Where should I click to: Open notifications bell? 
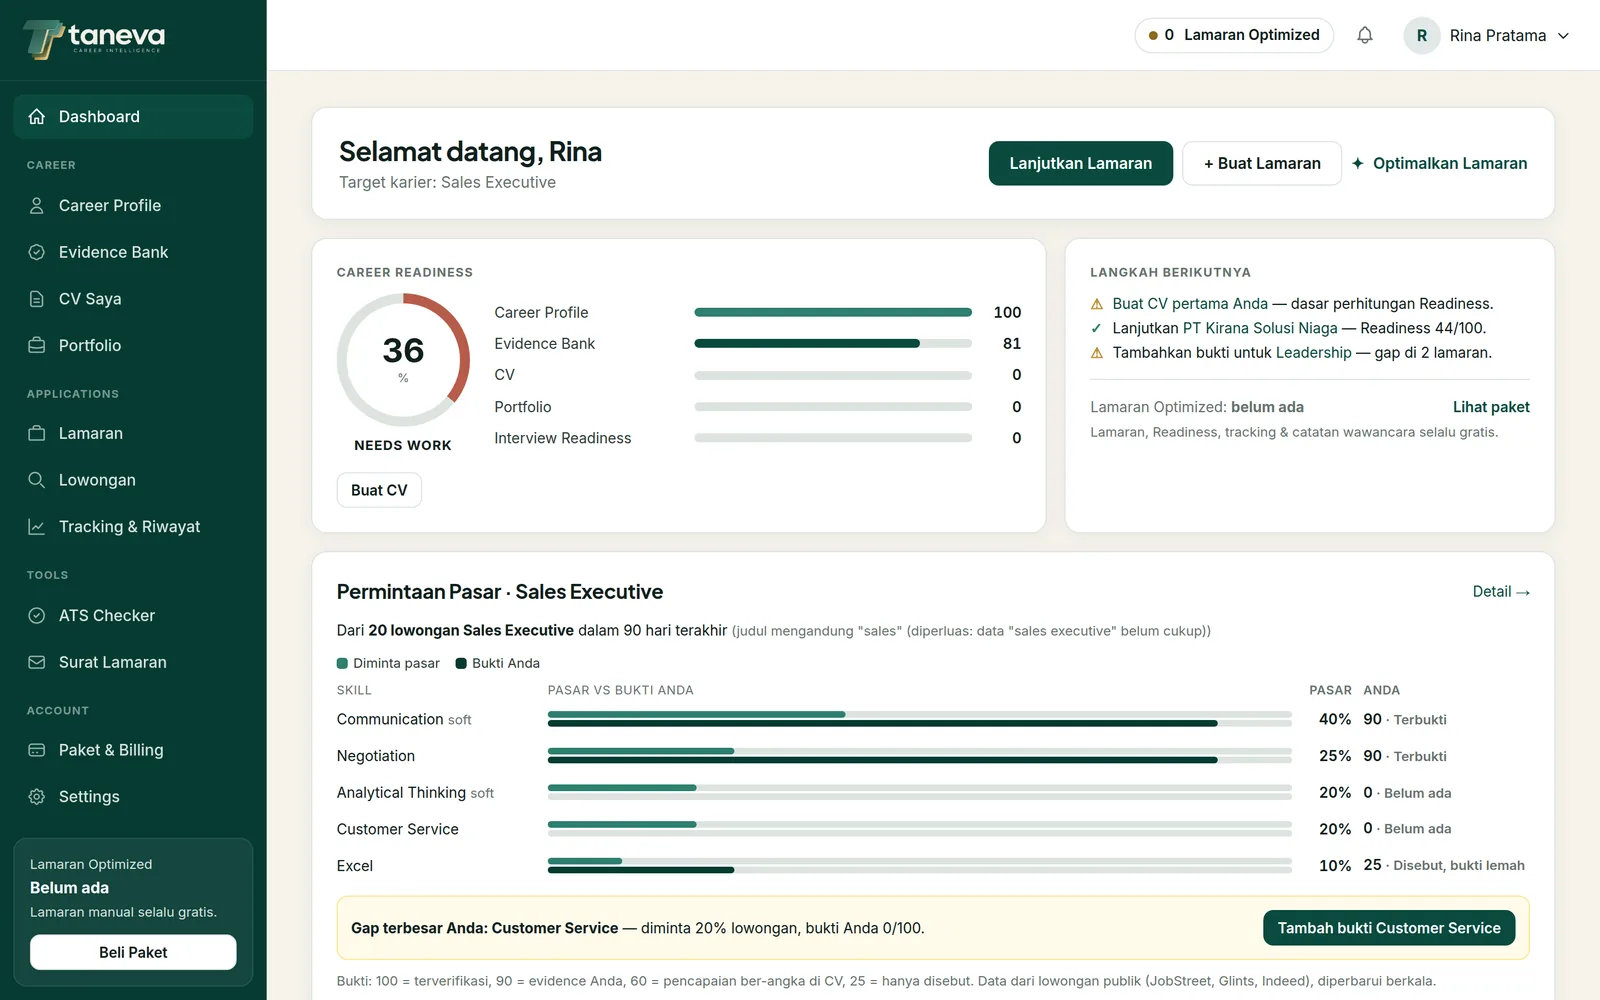click(x=1365, y=35)
